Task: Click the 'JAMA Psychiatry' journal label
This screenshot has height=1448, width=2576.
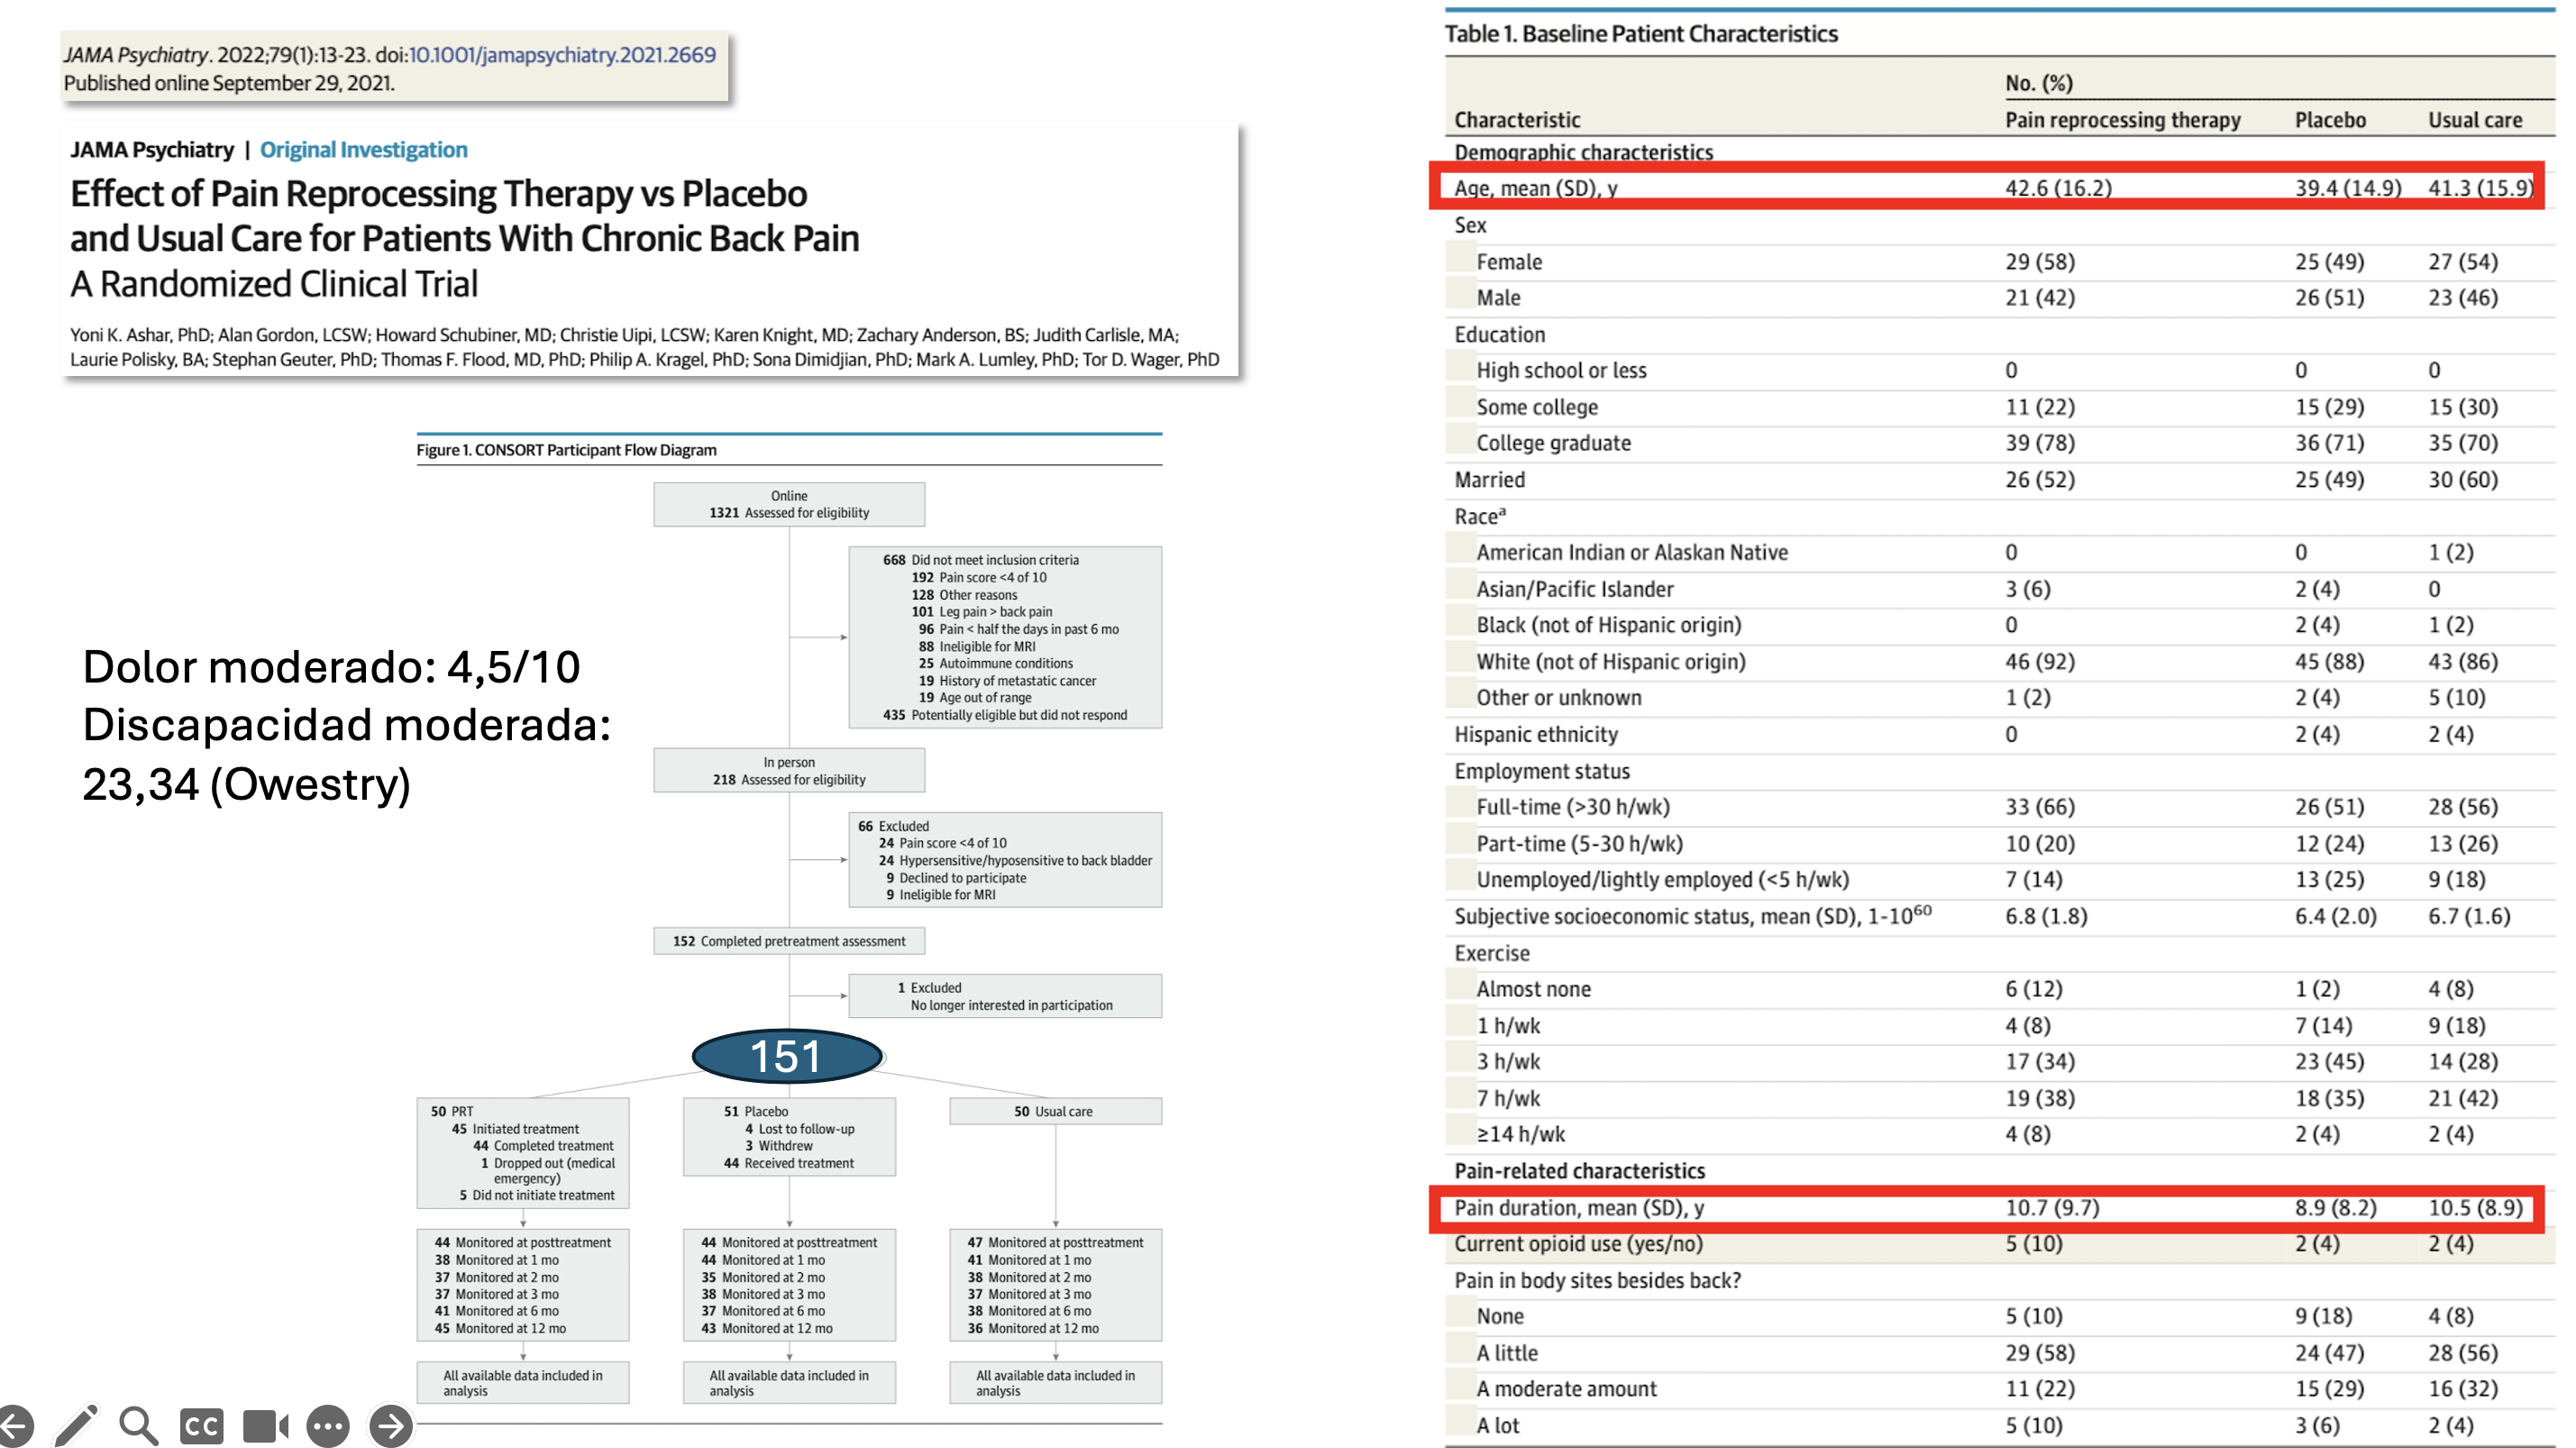Action: click(152, 150)
